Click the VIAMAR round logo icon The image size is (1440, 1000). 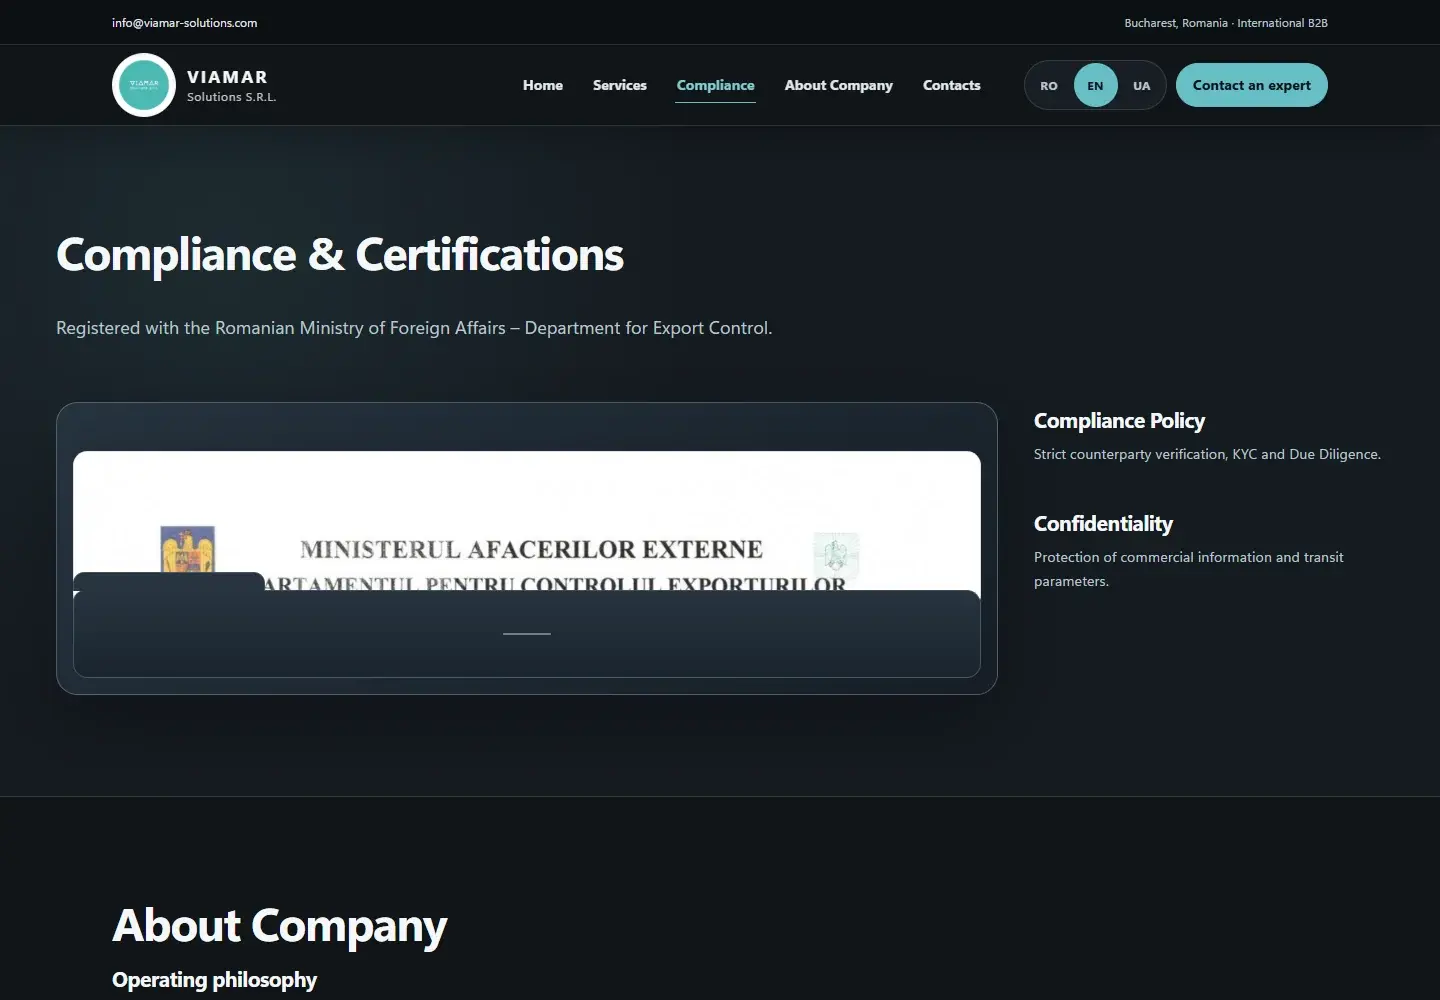point(144,85)
